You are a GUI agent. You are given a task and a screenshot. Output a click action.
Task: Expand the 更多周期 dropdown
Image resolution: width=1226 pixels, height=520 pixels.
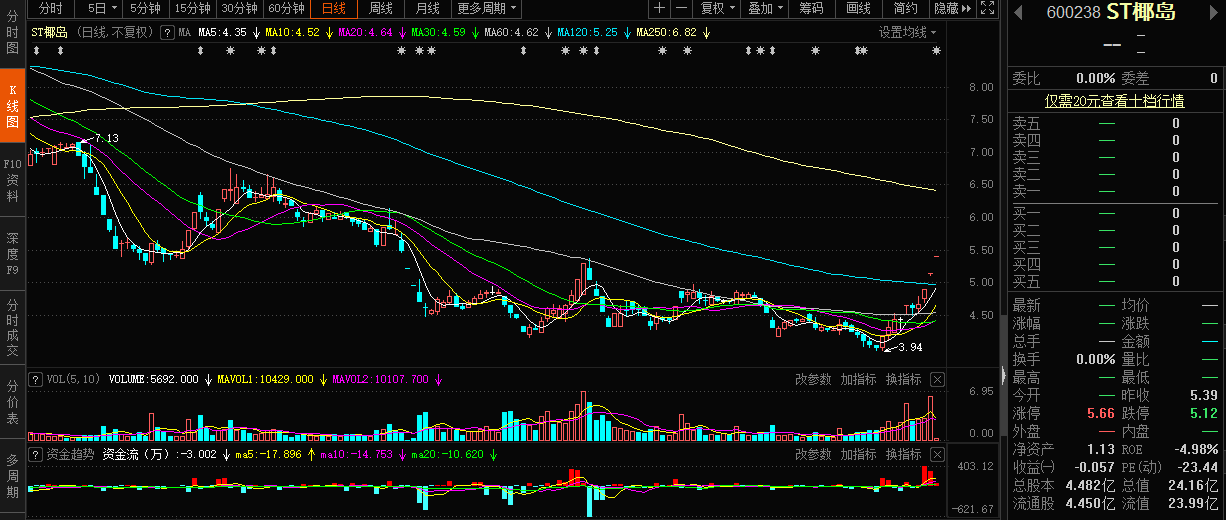[x=487, y=8]
